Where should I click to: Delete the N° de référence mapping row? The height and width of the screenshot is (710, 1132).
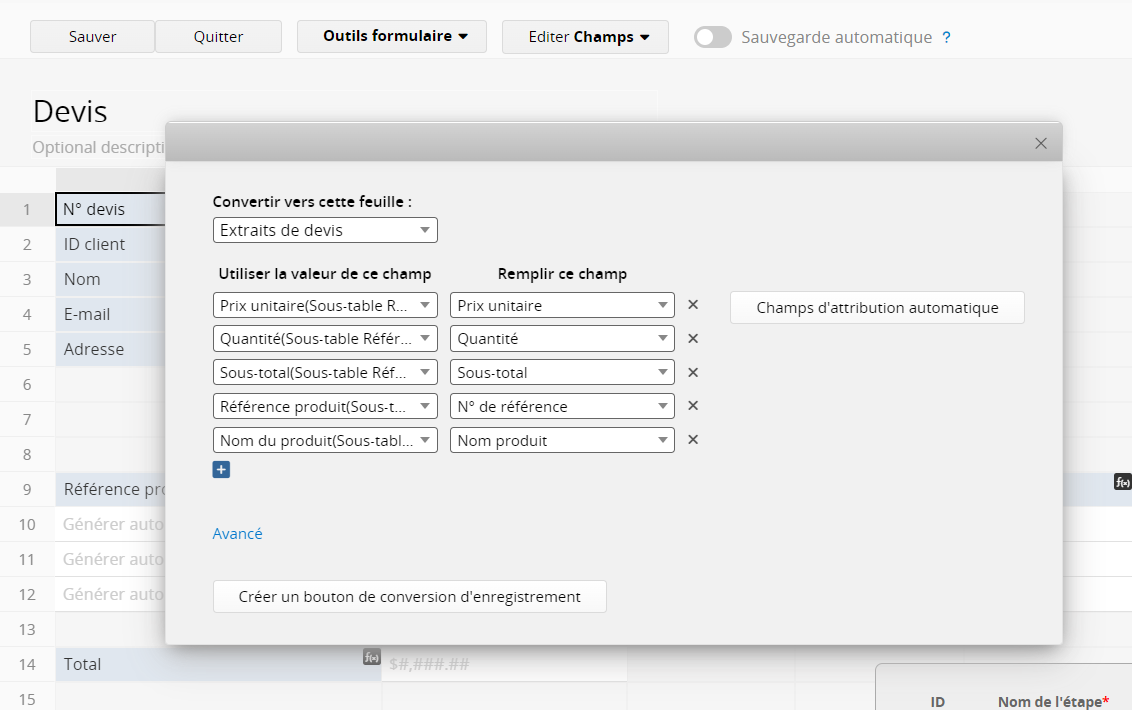click(692, 406)
